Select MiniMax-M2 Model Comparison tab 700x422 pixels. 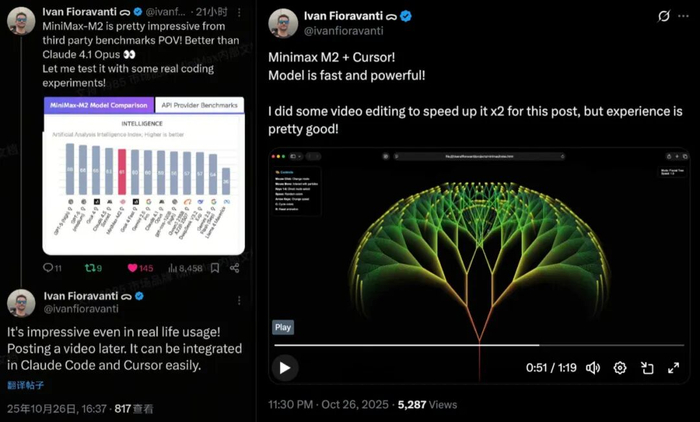[99, 105]
